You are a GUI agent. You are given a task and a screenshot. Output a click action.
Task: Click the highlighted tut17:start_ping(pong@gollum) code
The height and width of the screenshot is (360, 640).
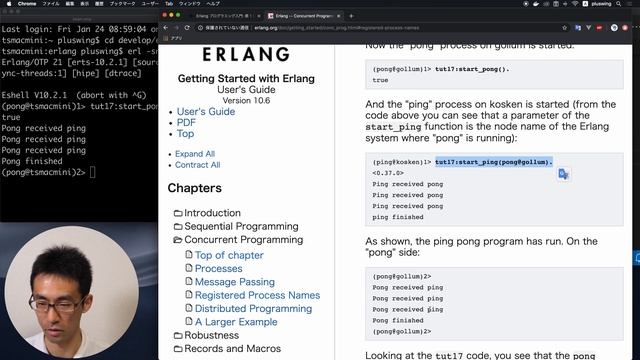tap(493, 162)
